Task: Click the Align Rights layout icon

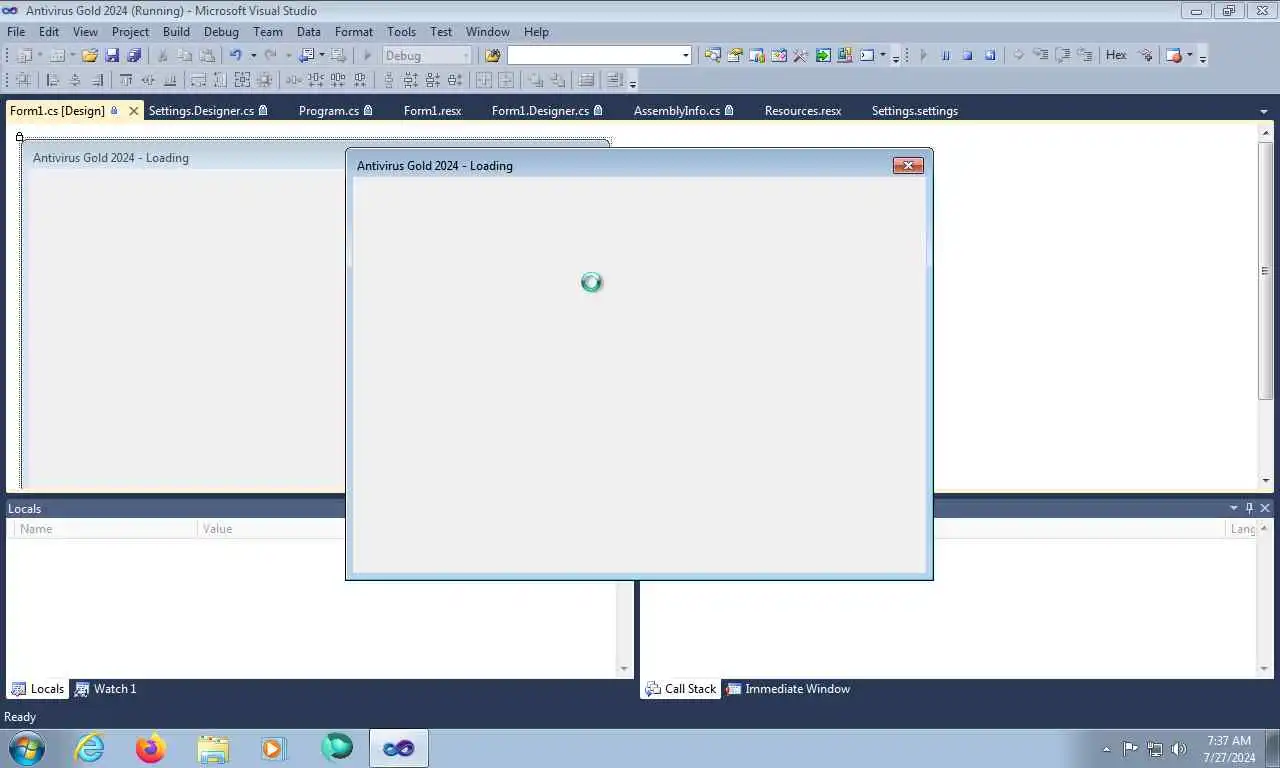Action: point(97,80)
